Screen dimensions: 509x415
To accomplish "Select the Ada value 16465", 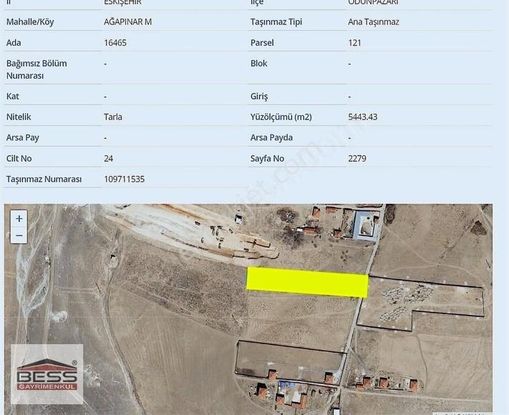I will point(115,43).
